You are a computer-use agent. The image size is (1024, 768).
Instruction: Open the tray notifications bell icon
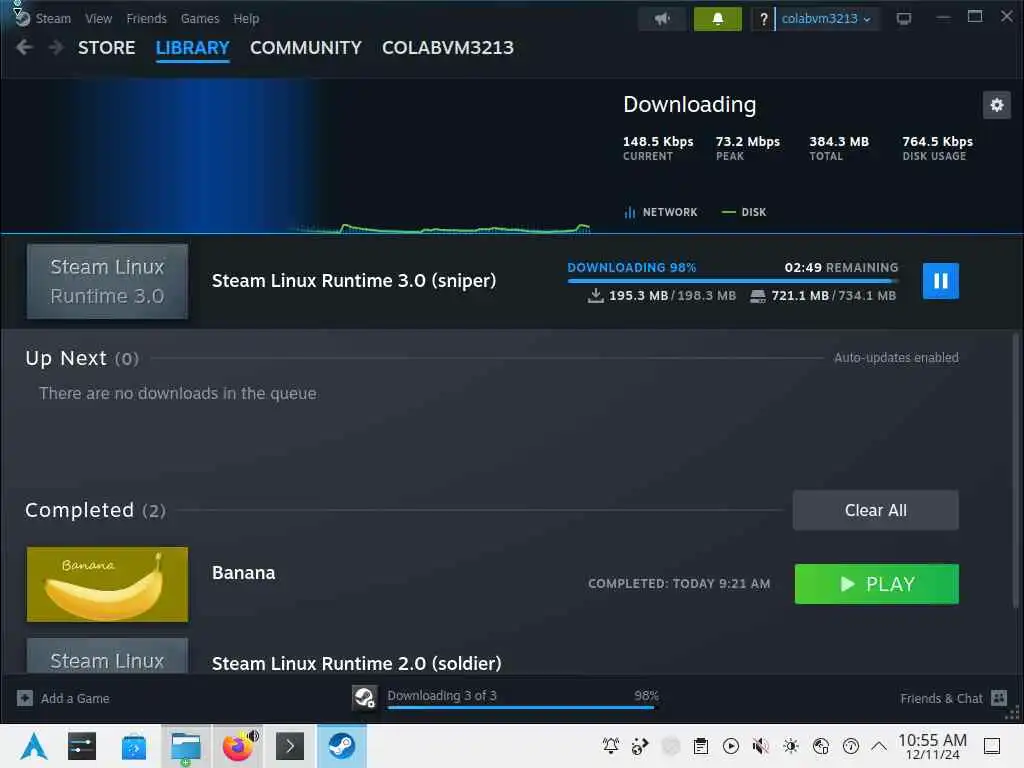[x=611, y=746]
